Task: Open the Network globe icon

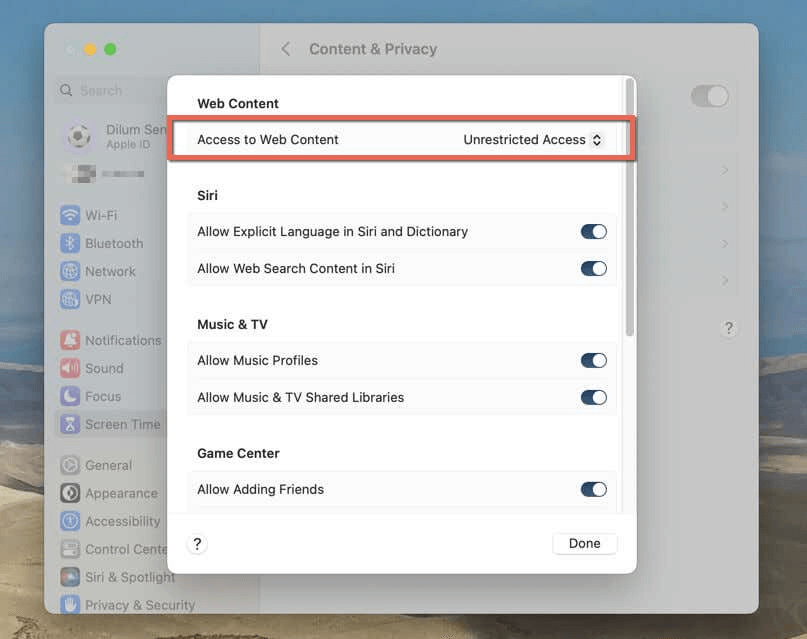Action: click(x=70, y=271)
